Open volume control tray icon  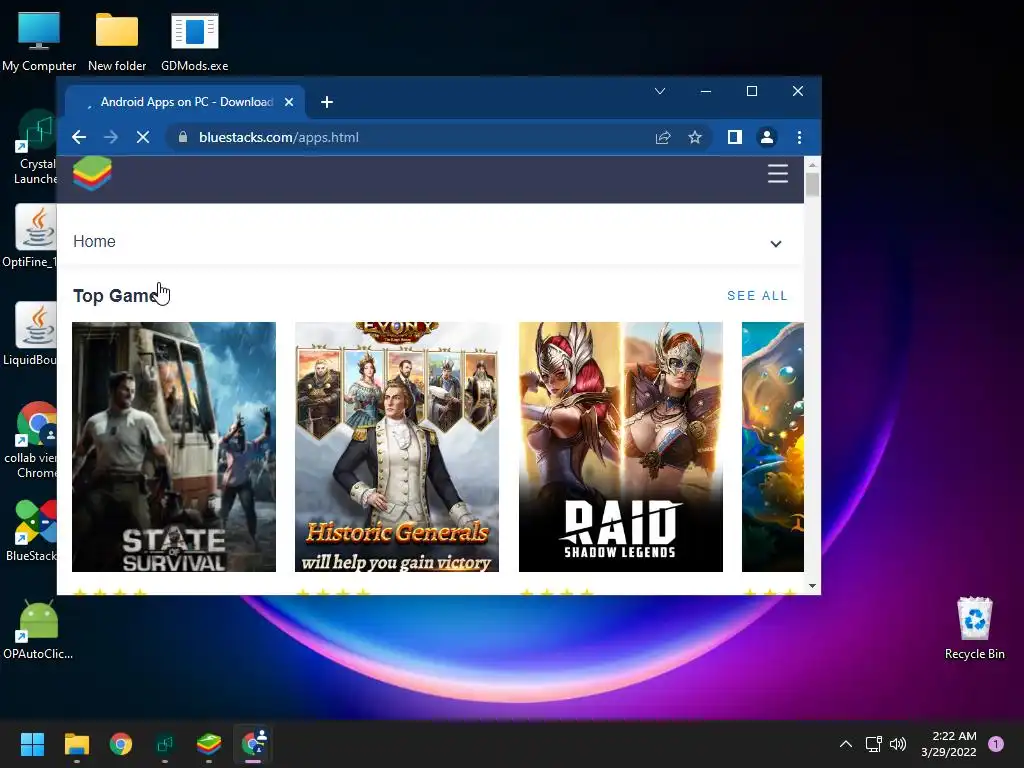[x=899, y=744]
